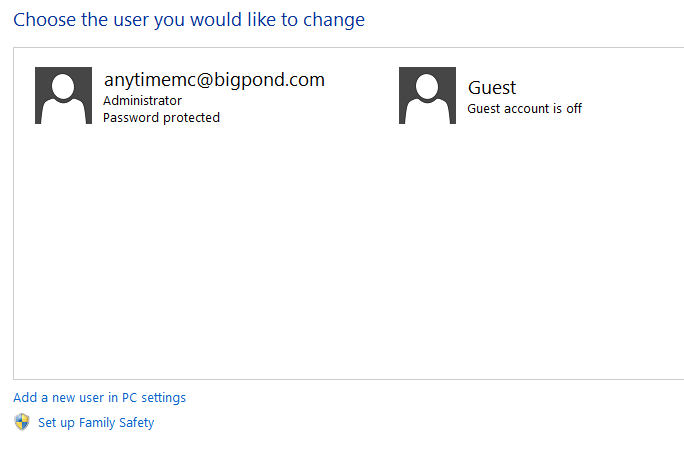Click the Family Safety shield icon
Screen dimensions: 684x461
(22, 422)
